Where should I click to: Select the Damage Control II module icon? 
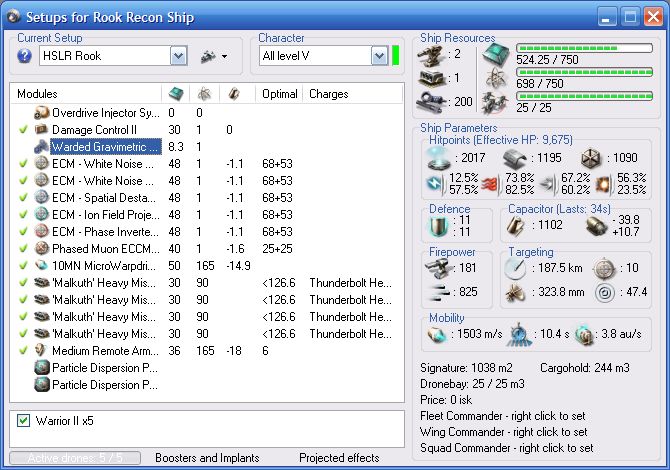click(41, 129)
